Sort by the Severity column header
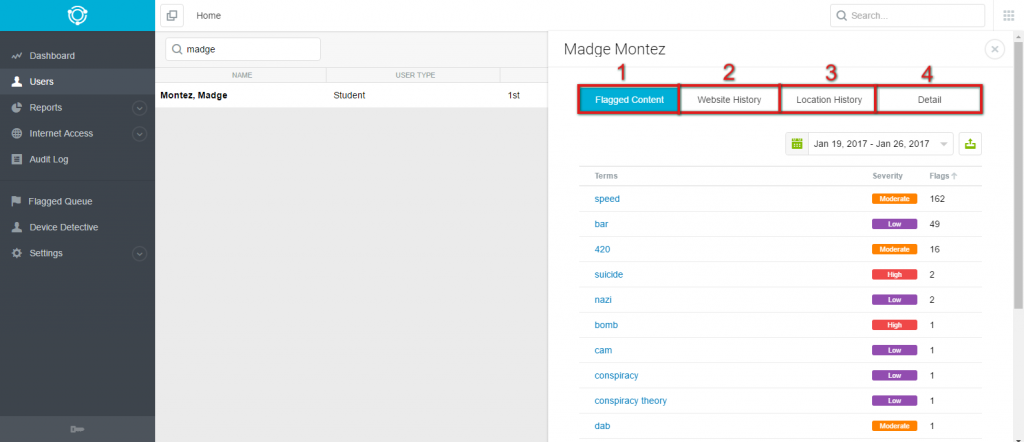This screenshot has height=442, width=1024. pyautogui.click(x=888, y=176)
